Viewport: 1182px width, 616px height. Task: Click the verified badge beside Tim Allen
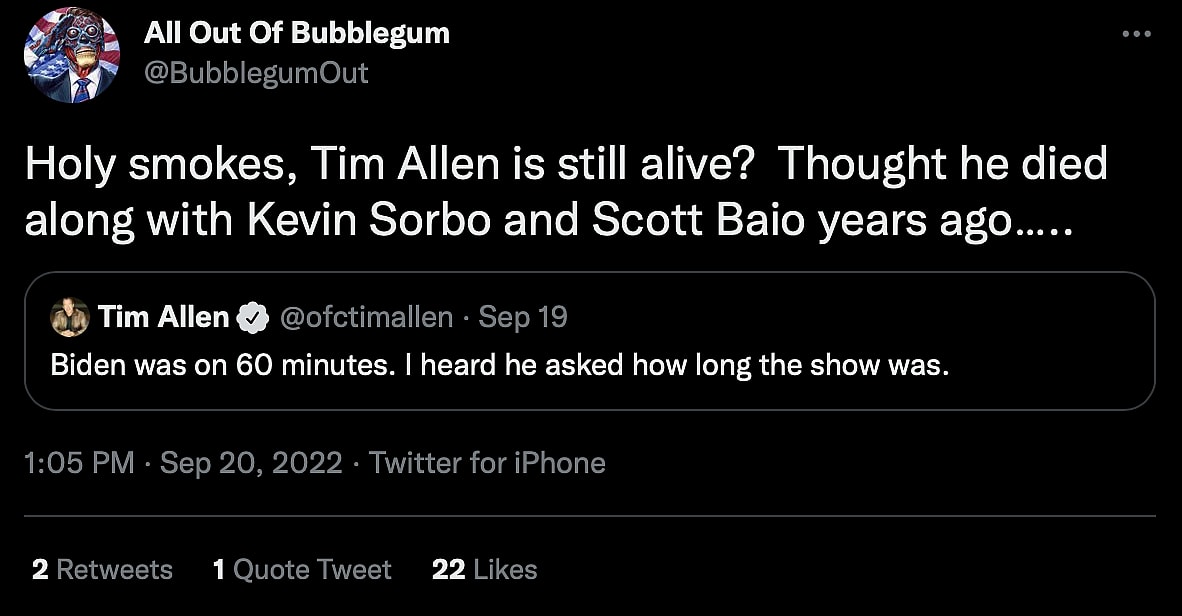[252, 319]
